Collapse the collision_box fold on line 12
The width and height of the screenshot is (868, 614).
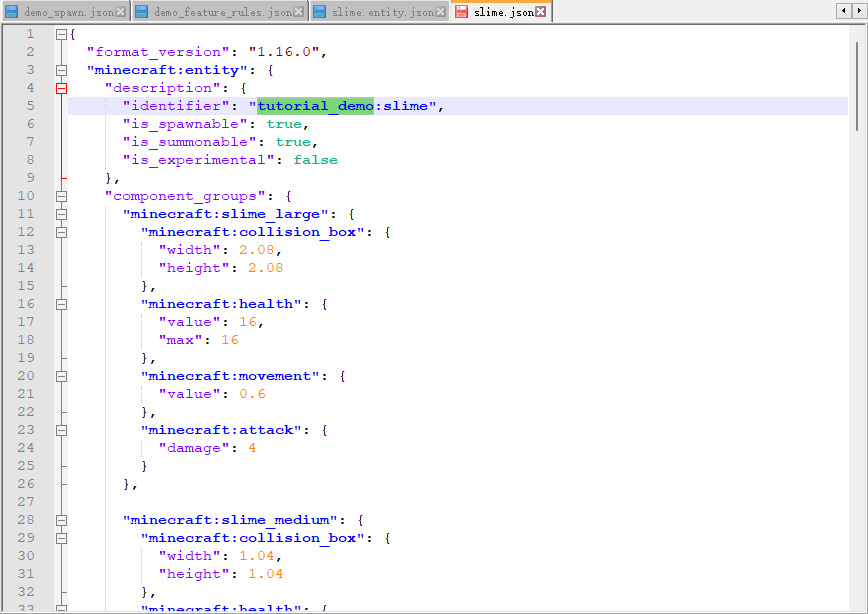(x=61, y=232)
